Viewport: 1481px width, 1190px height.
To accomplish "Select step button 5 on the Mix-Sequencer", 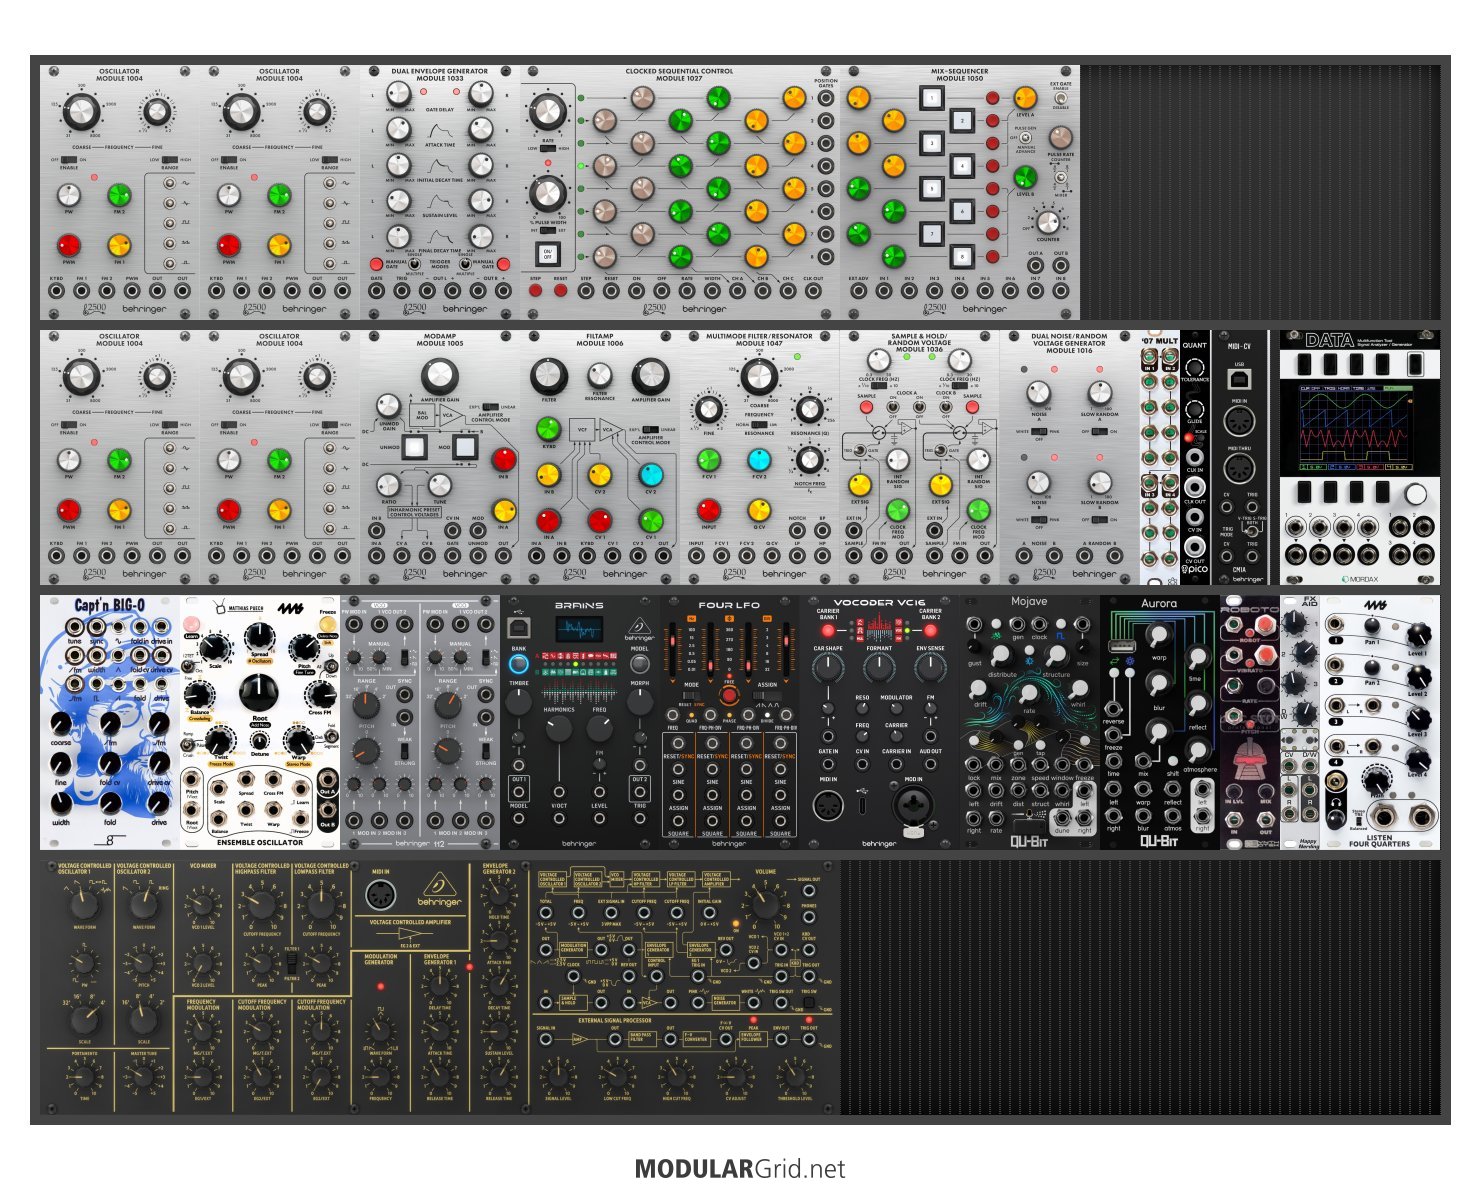I will [x=931, y=188].
